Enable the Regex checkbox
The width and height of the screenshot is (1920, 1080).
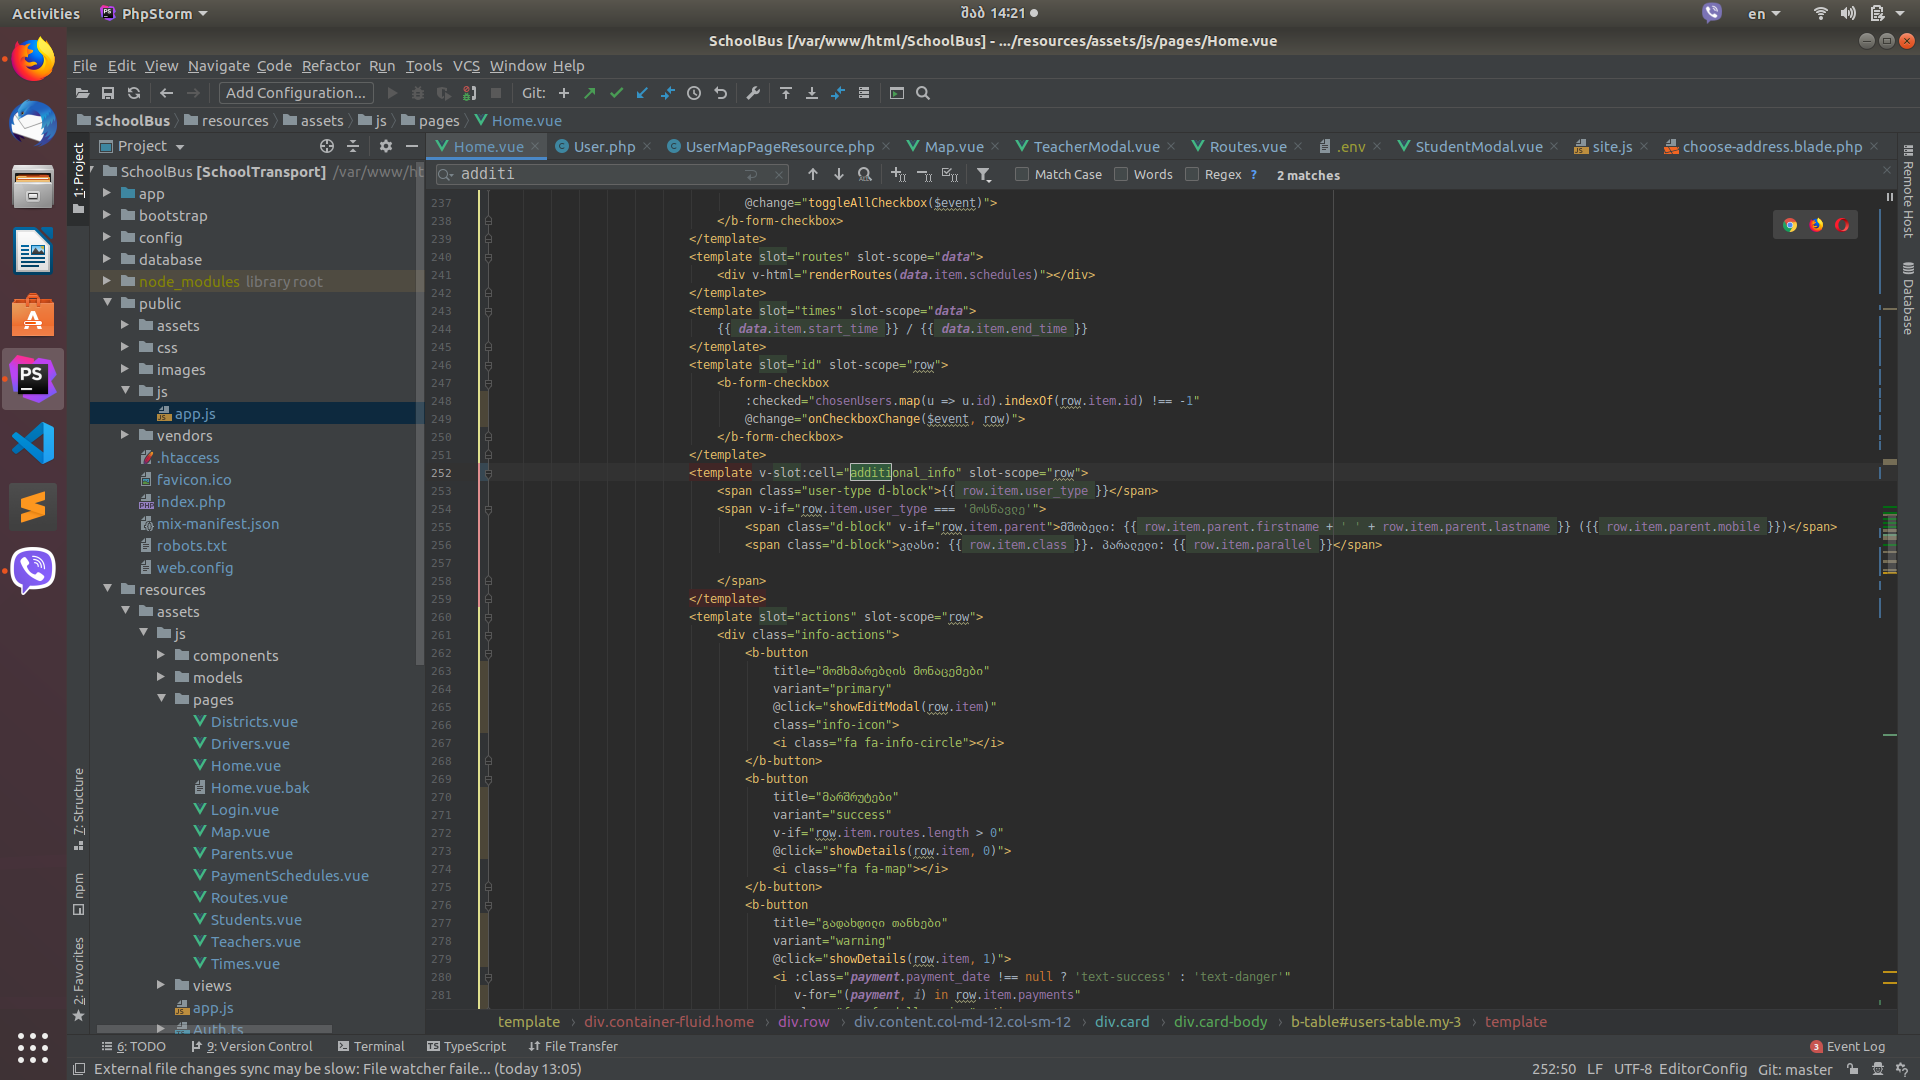click(x=1192, y=174)
